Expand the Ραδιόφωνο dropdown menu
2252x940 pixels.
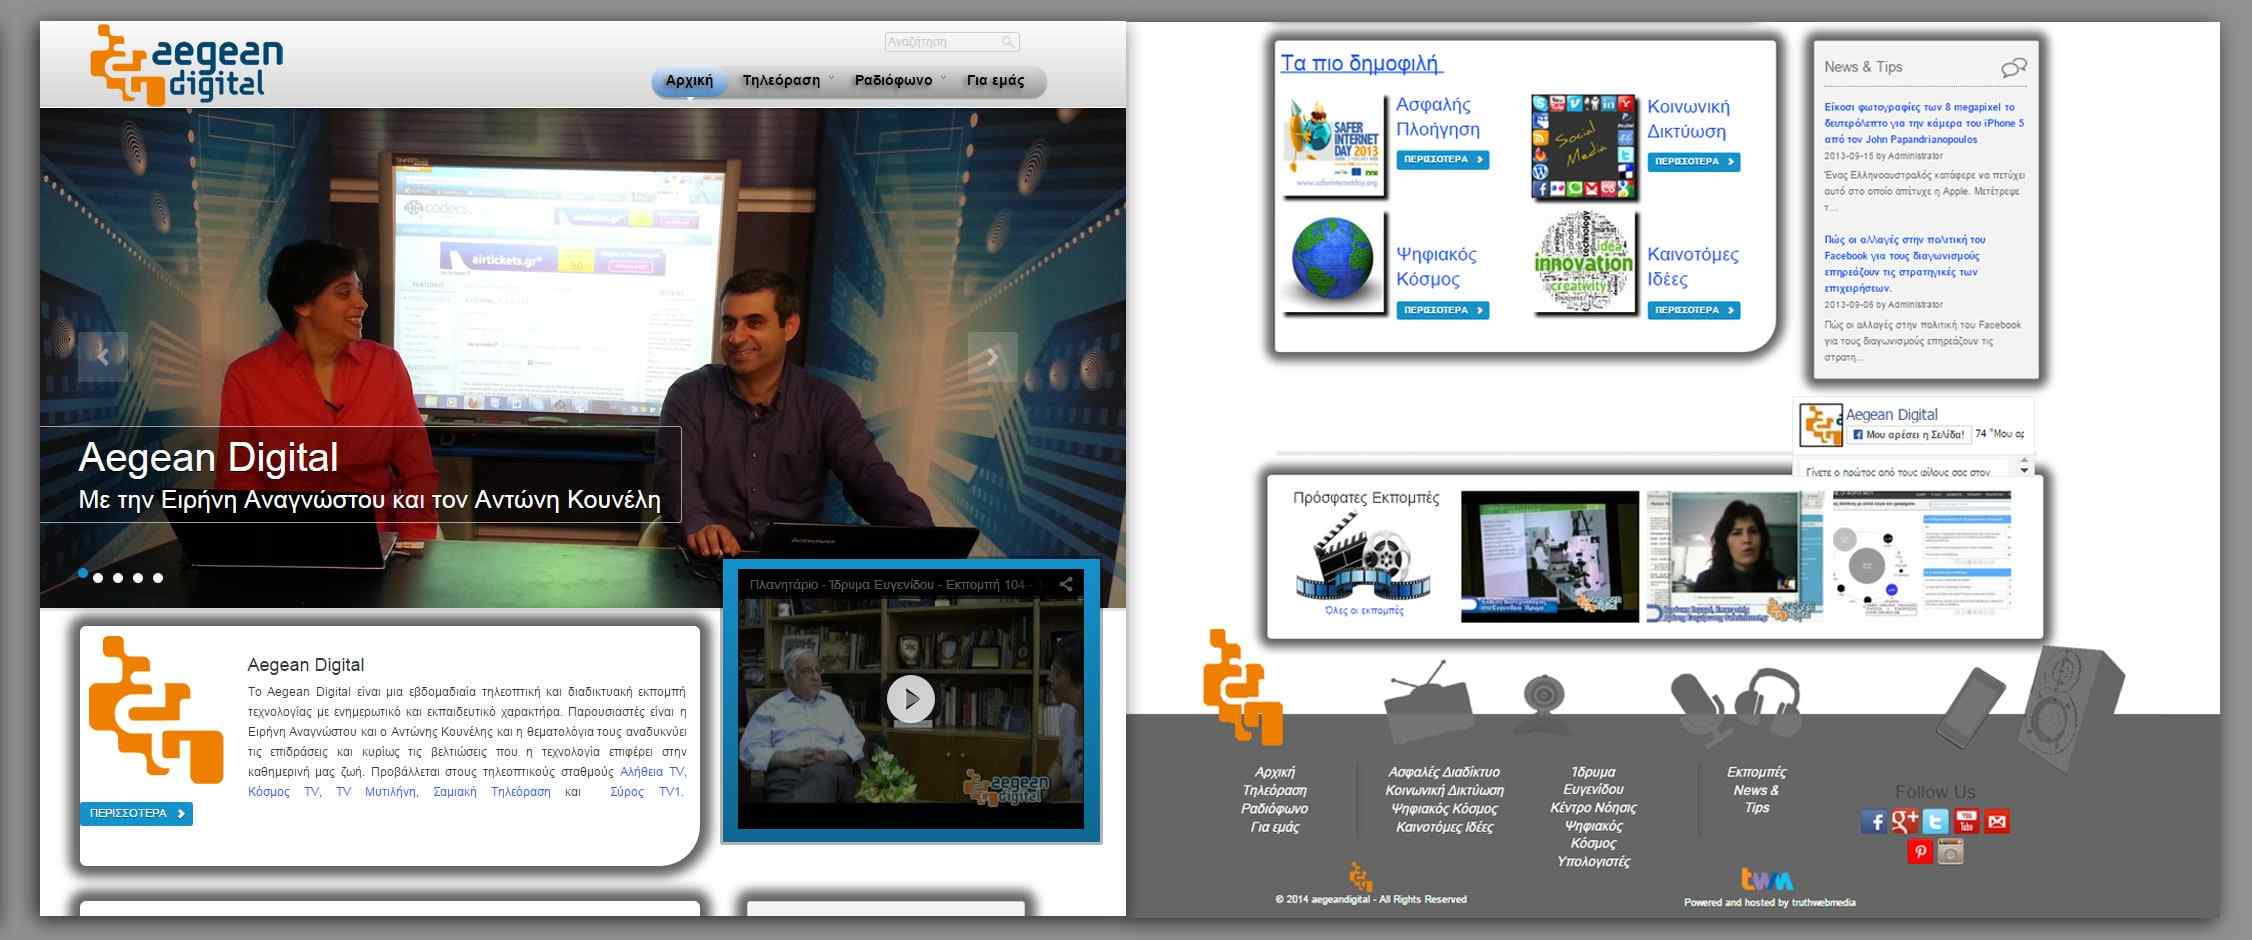pyautogui.click(x=899, y=81)
